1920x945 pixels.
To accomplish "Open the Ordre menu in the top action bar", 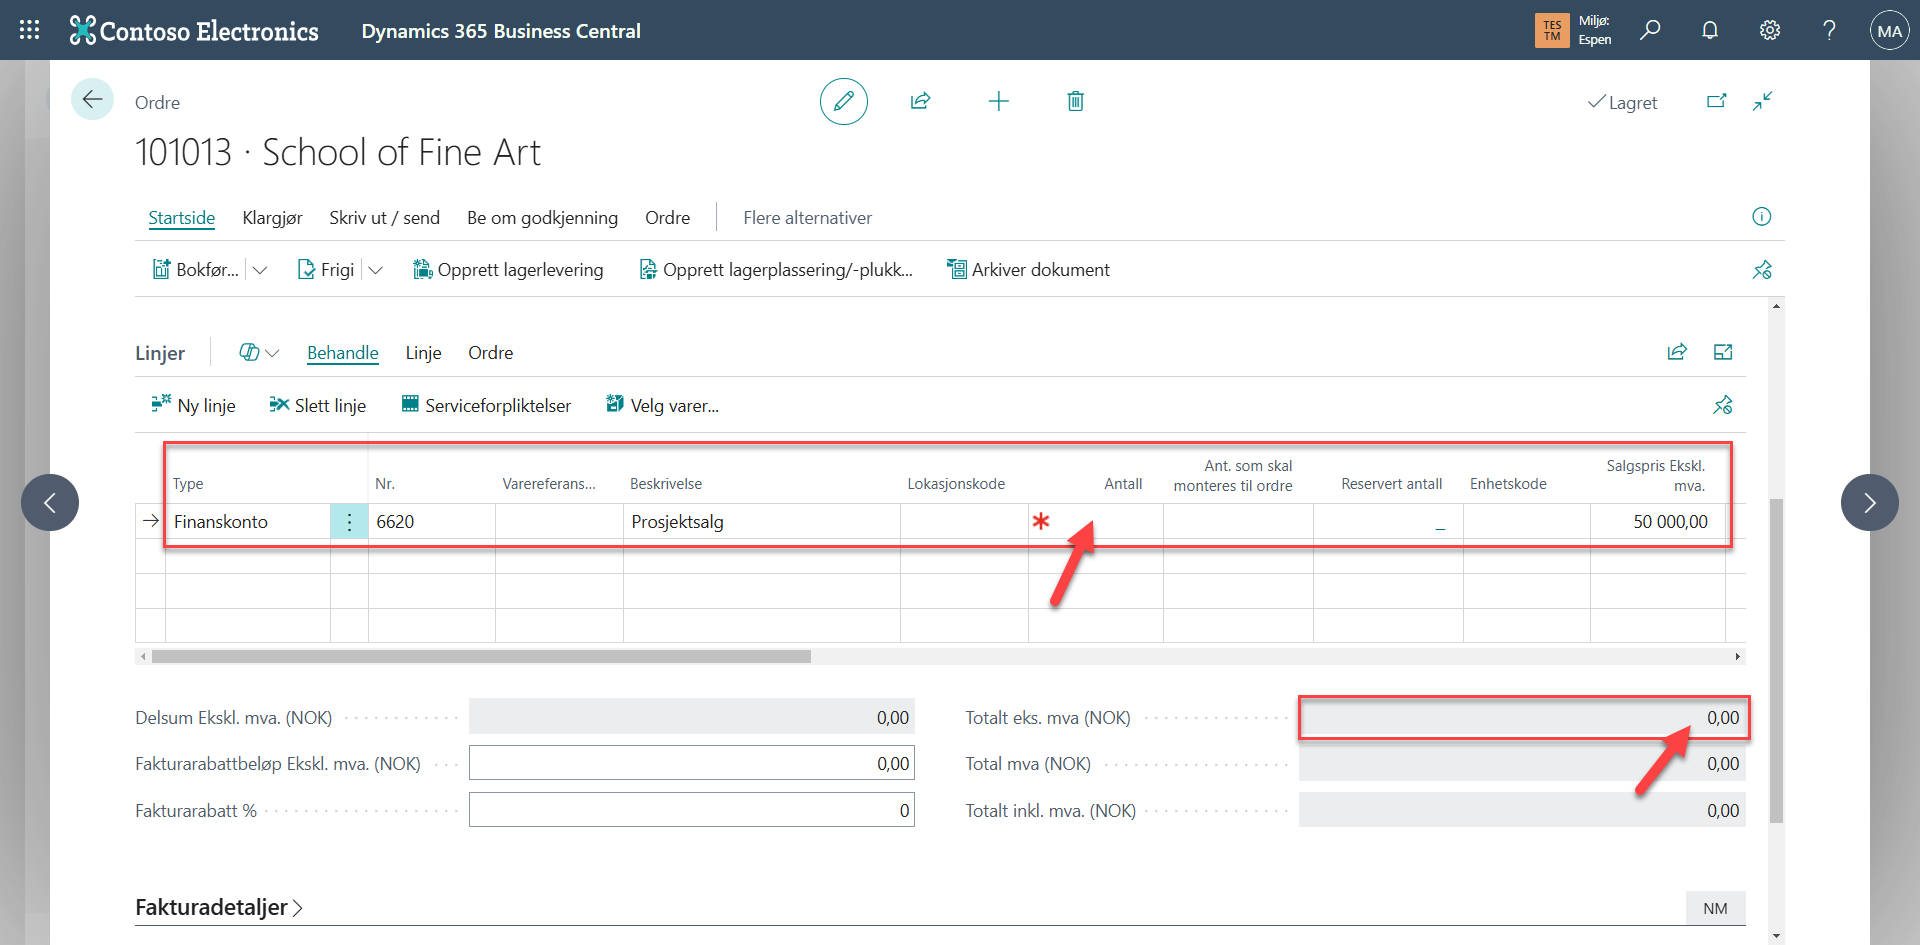I will 667,218.
